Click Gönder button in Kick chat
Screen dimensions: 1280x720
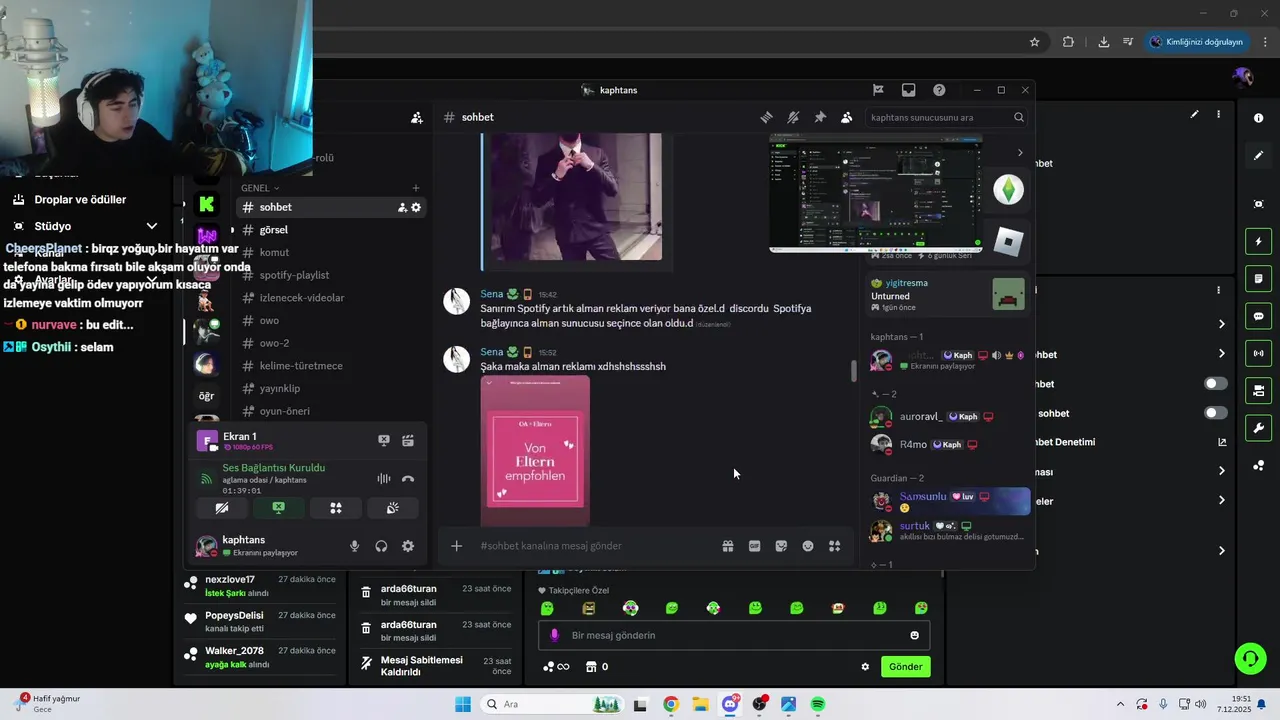tap(906, 667)
